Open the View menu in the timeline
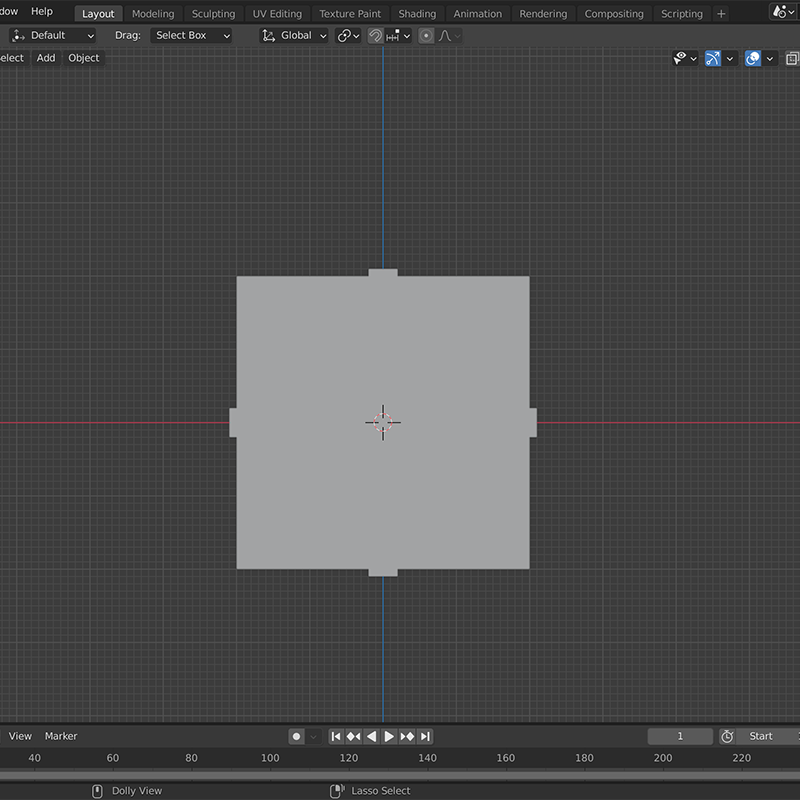The width and height of the screenshot is (800, 800). [x=19, y=735]
